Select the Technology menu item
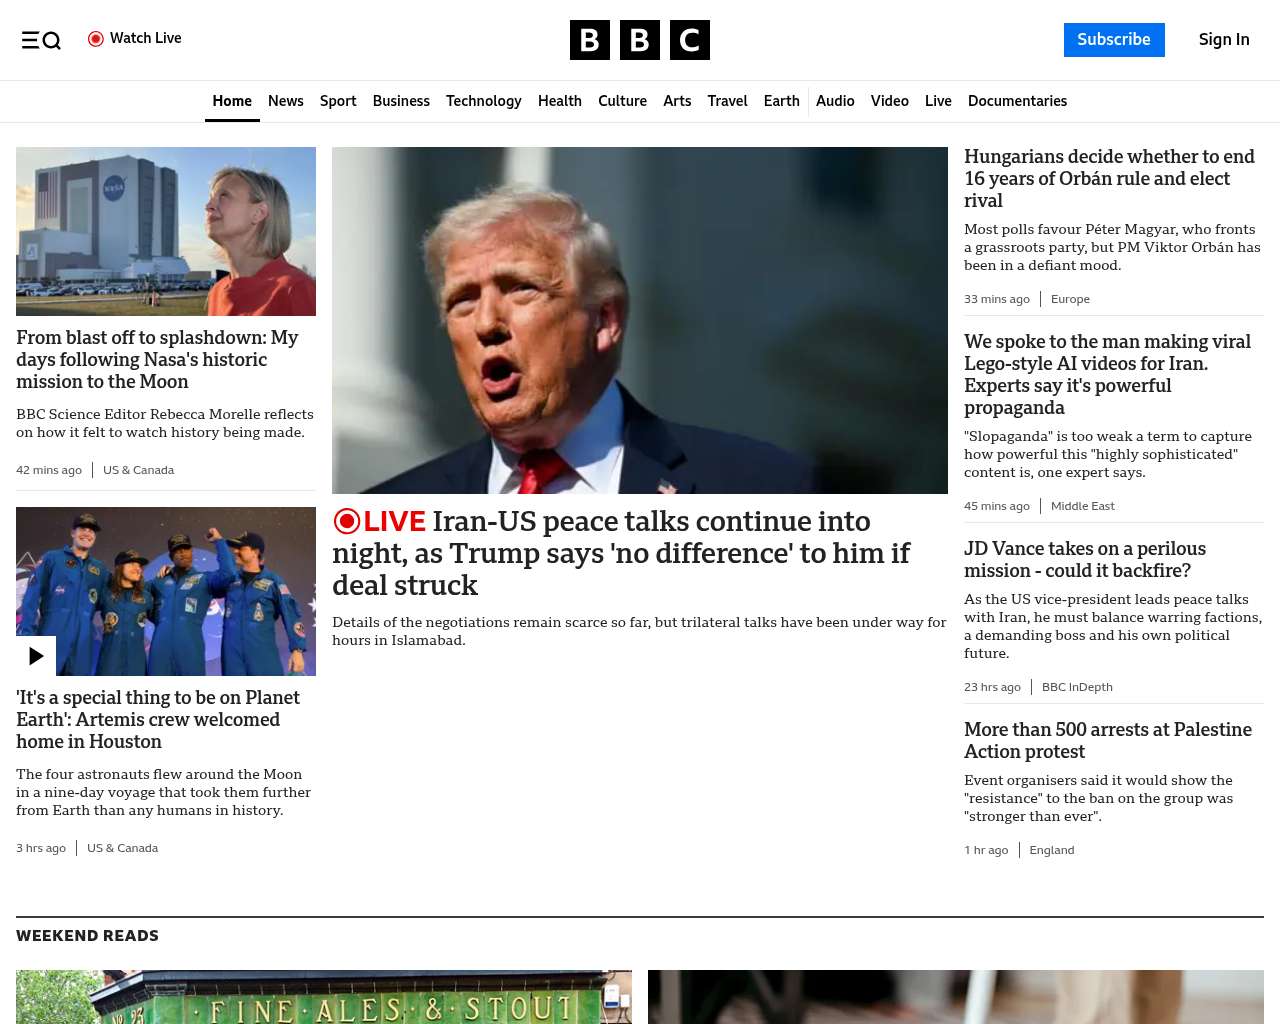Viewport: 1280px width, 1024px height. [483, 101]
